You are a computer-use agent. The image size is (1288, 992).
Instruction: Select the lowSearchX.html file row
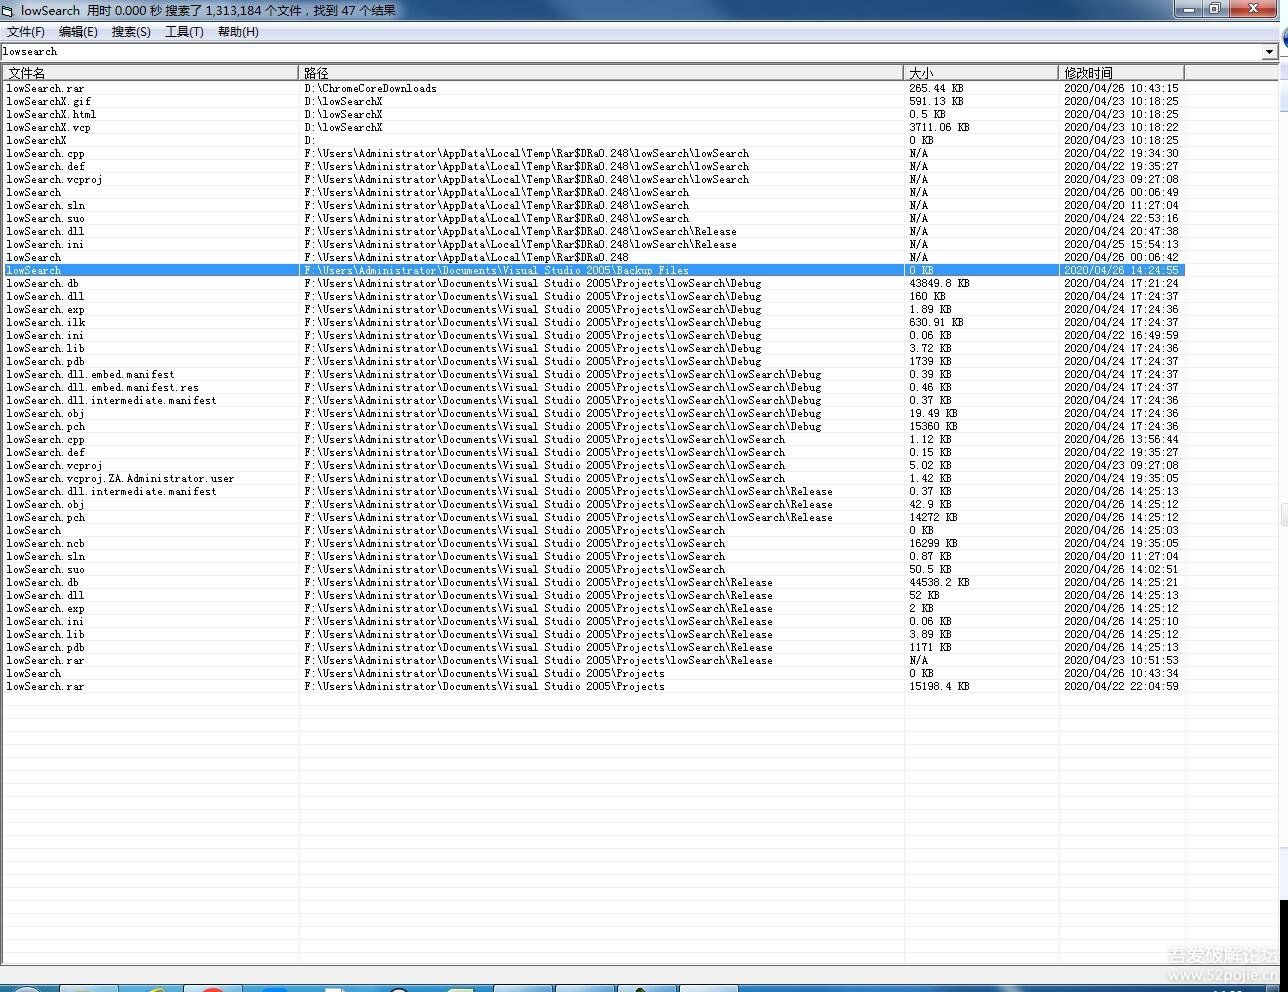tap(51, 114)
